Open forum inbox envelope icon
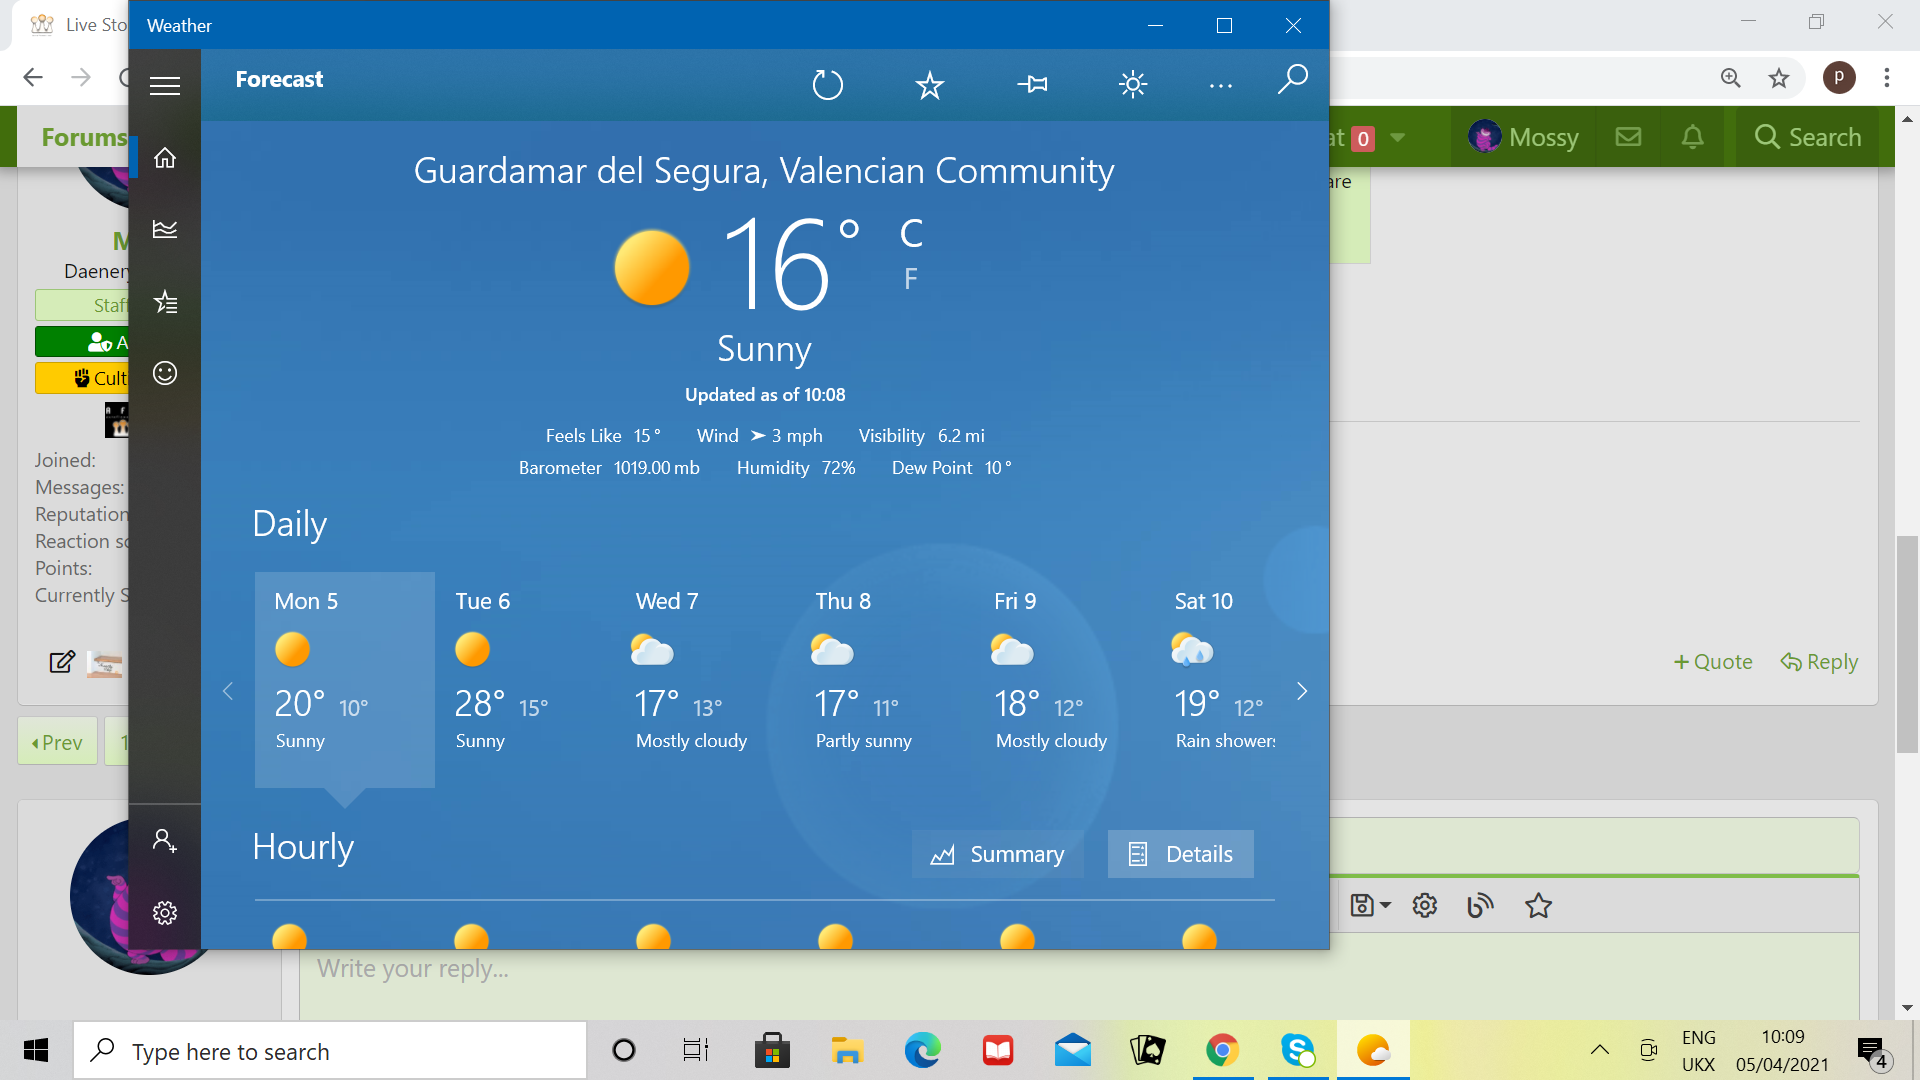Screen dimensions: 1920x1080 [1628, 136]
